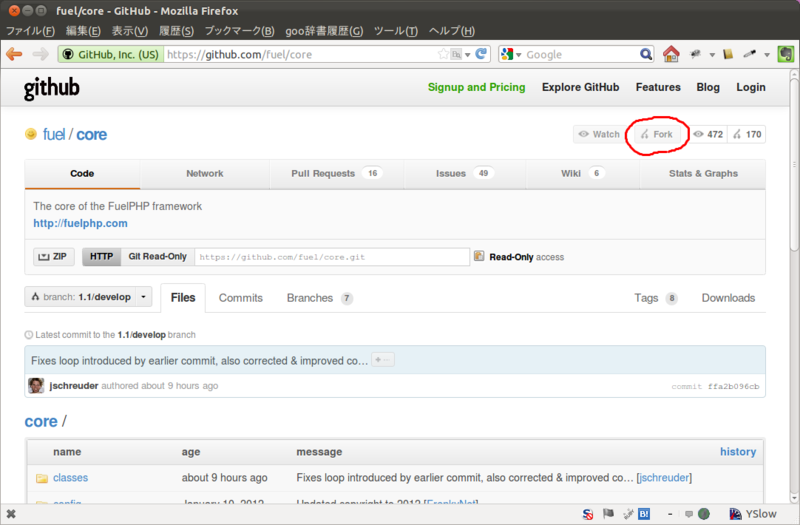The width and height of the screenshot is (800, 525).
Task: Click the search magnifier in the Google box
Action: pyautogui.click(x=646, y=54)
